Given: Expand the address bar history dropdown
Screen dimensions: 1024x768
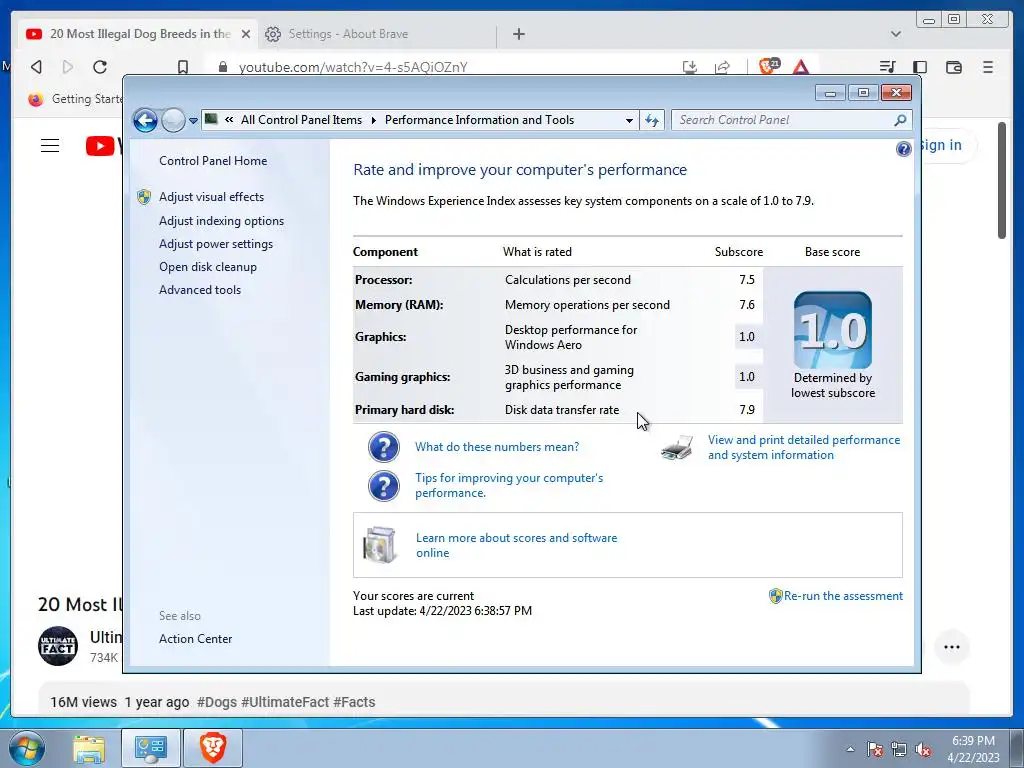Looking at the screenshot, I should [x=629, y=120].
